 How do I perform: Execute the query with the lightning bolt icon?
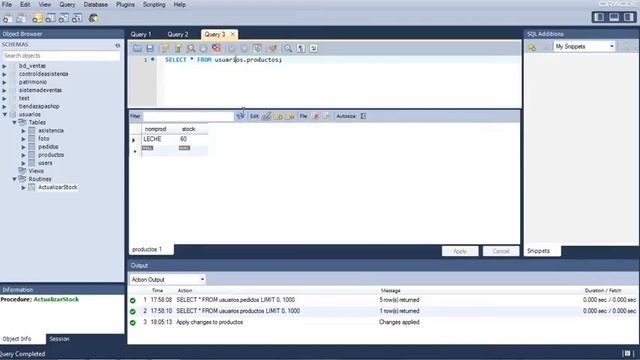(x=164, y=49)
